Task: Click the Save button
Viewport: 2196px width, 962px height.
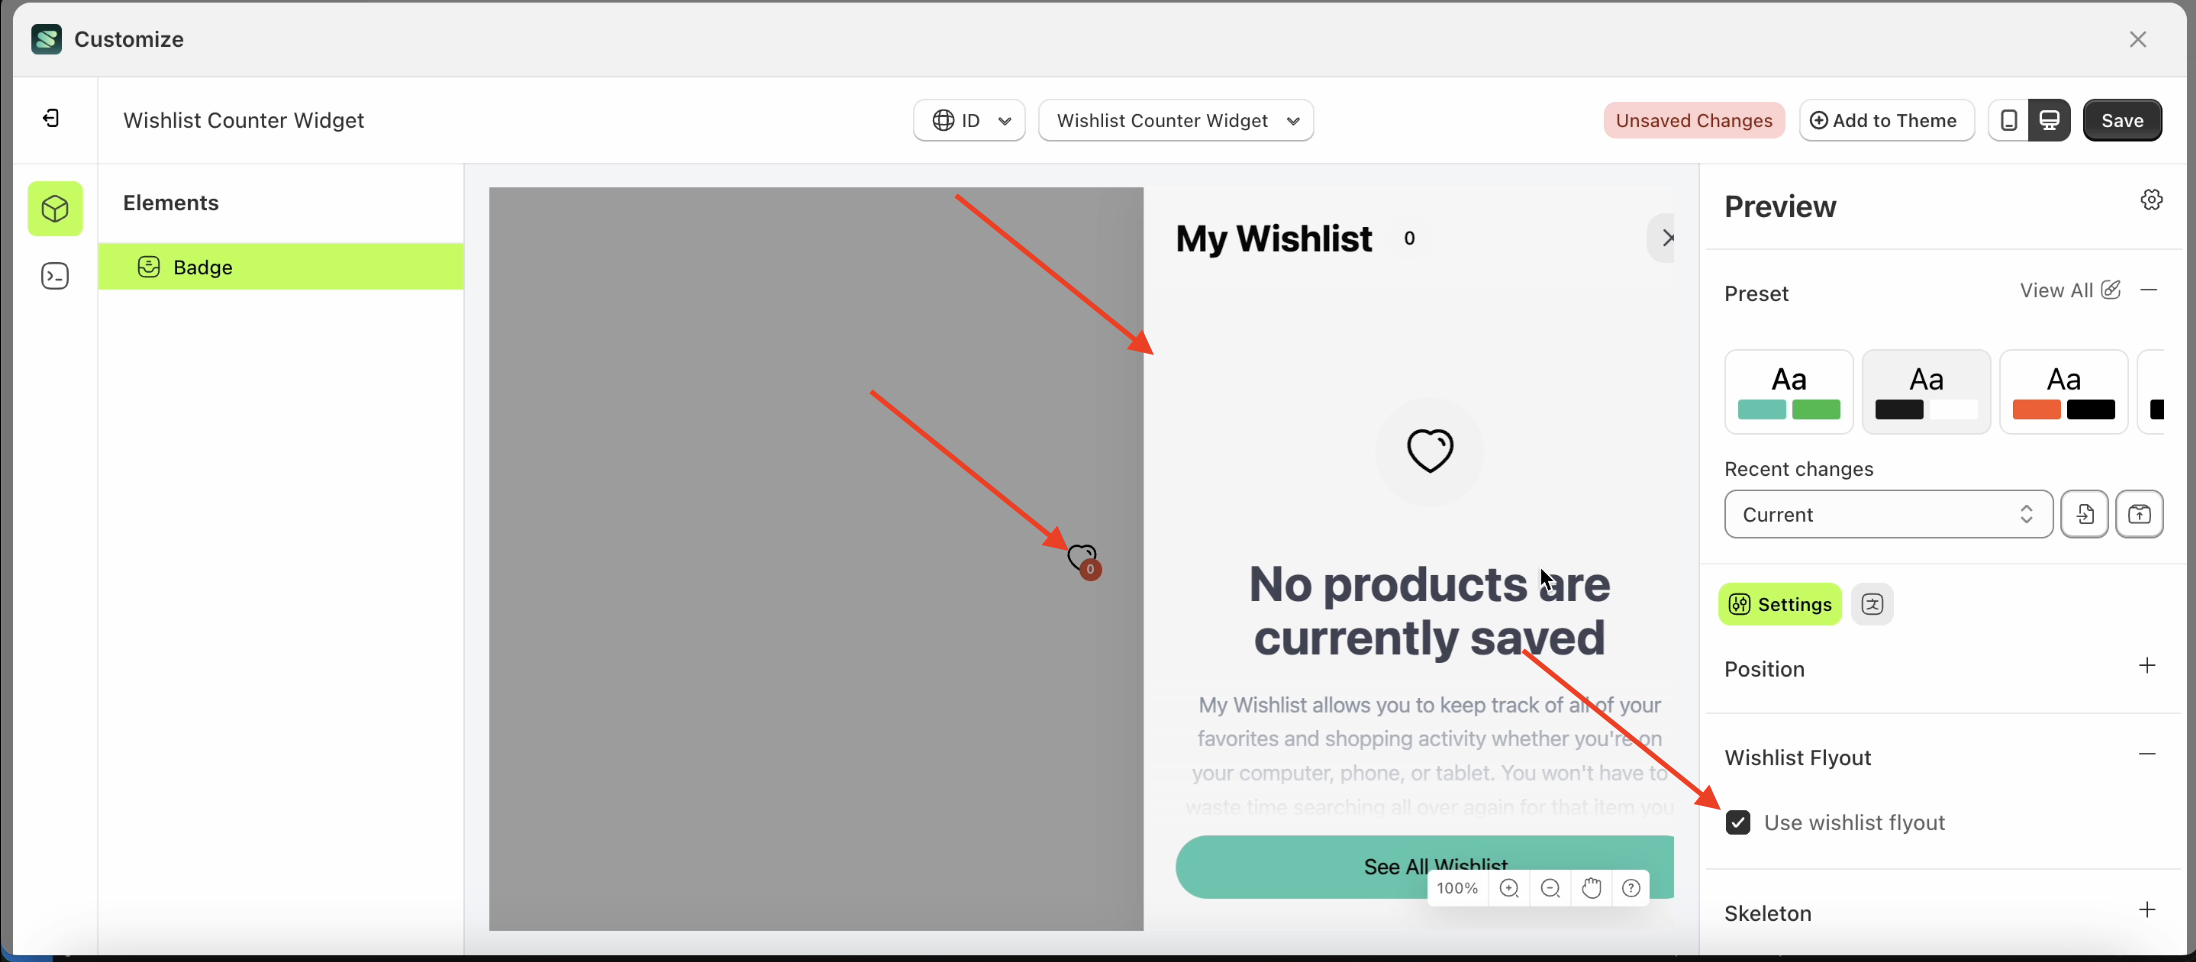Action: (2122, 120)
